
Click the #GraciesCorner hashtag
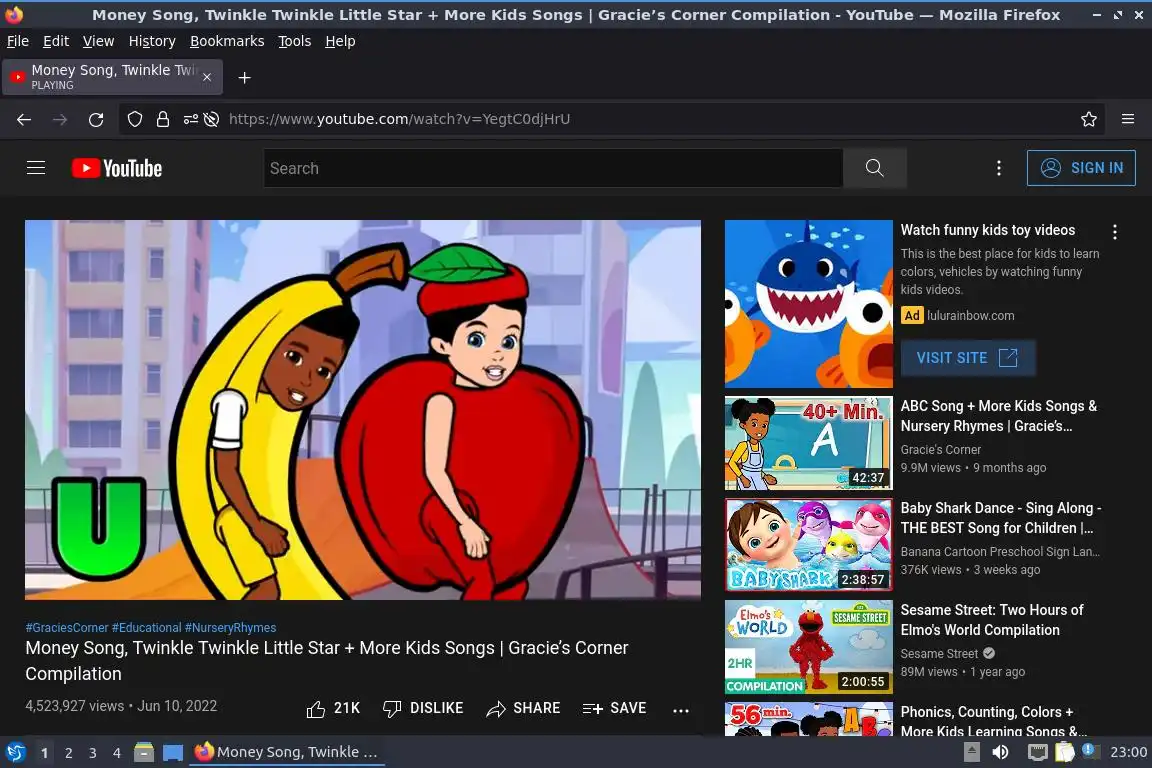click(67, 628)
